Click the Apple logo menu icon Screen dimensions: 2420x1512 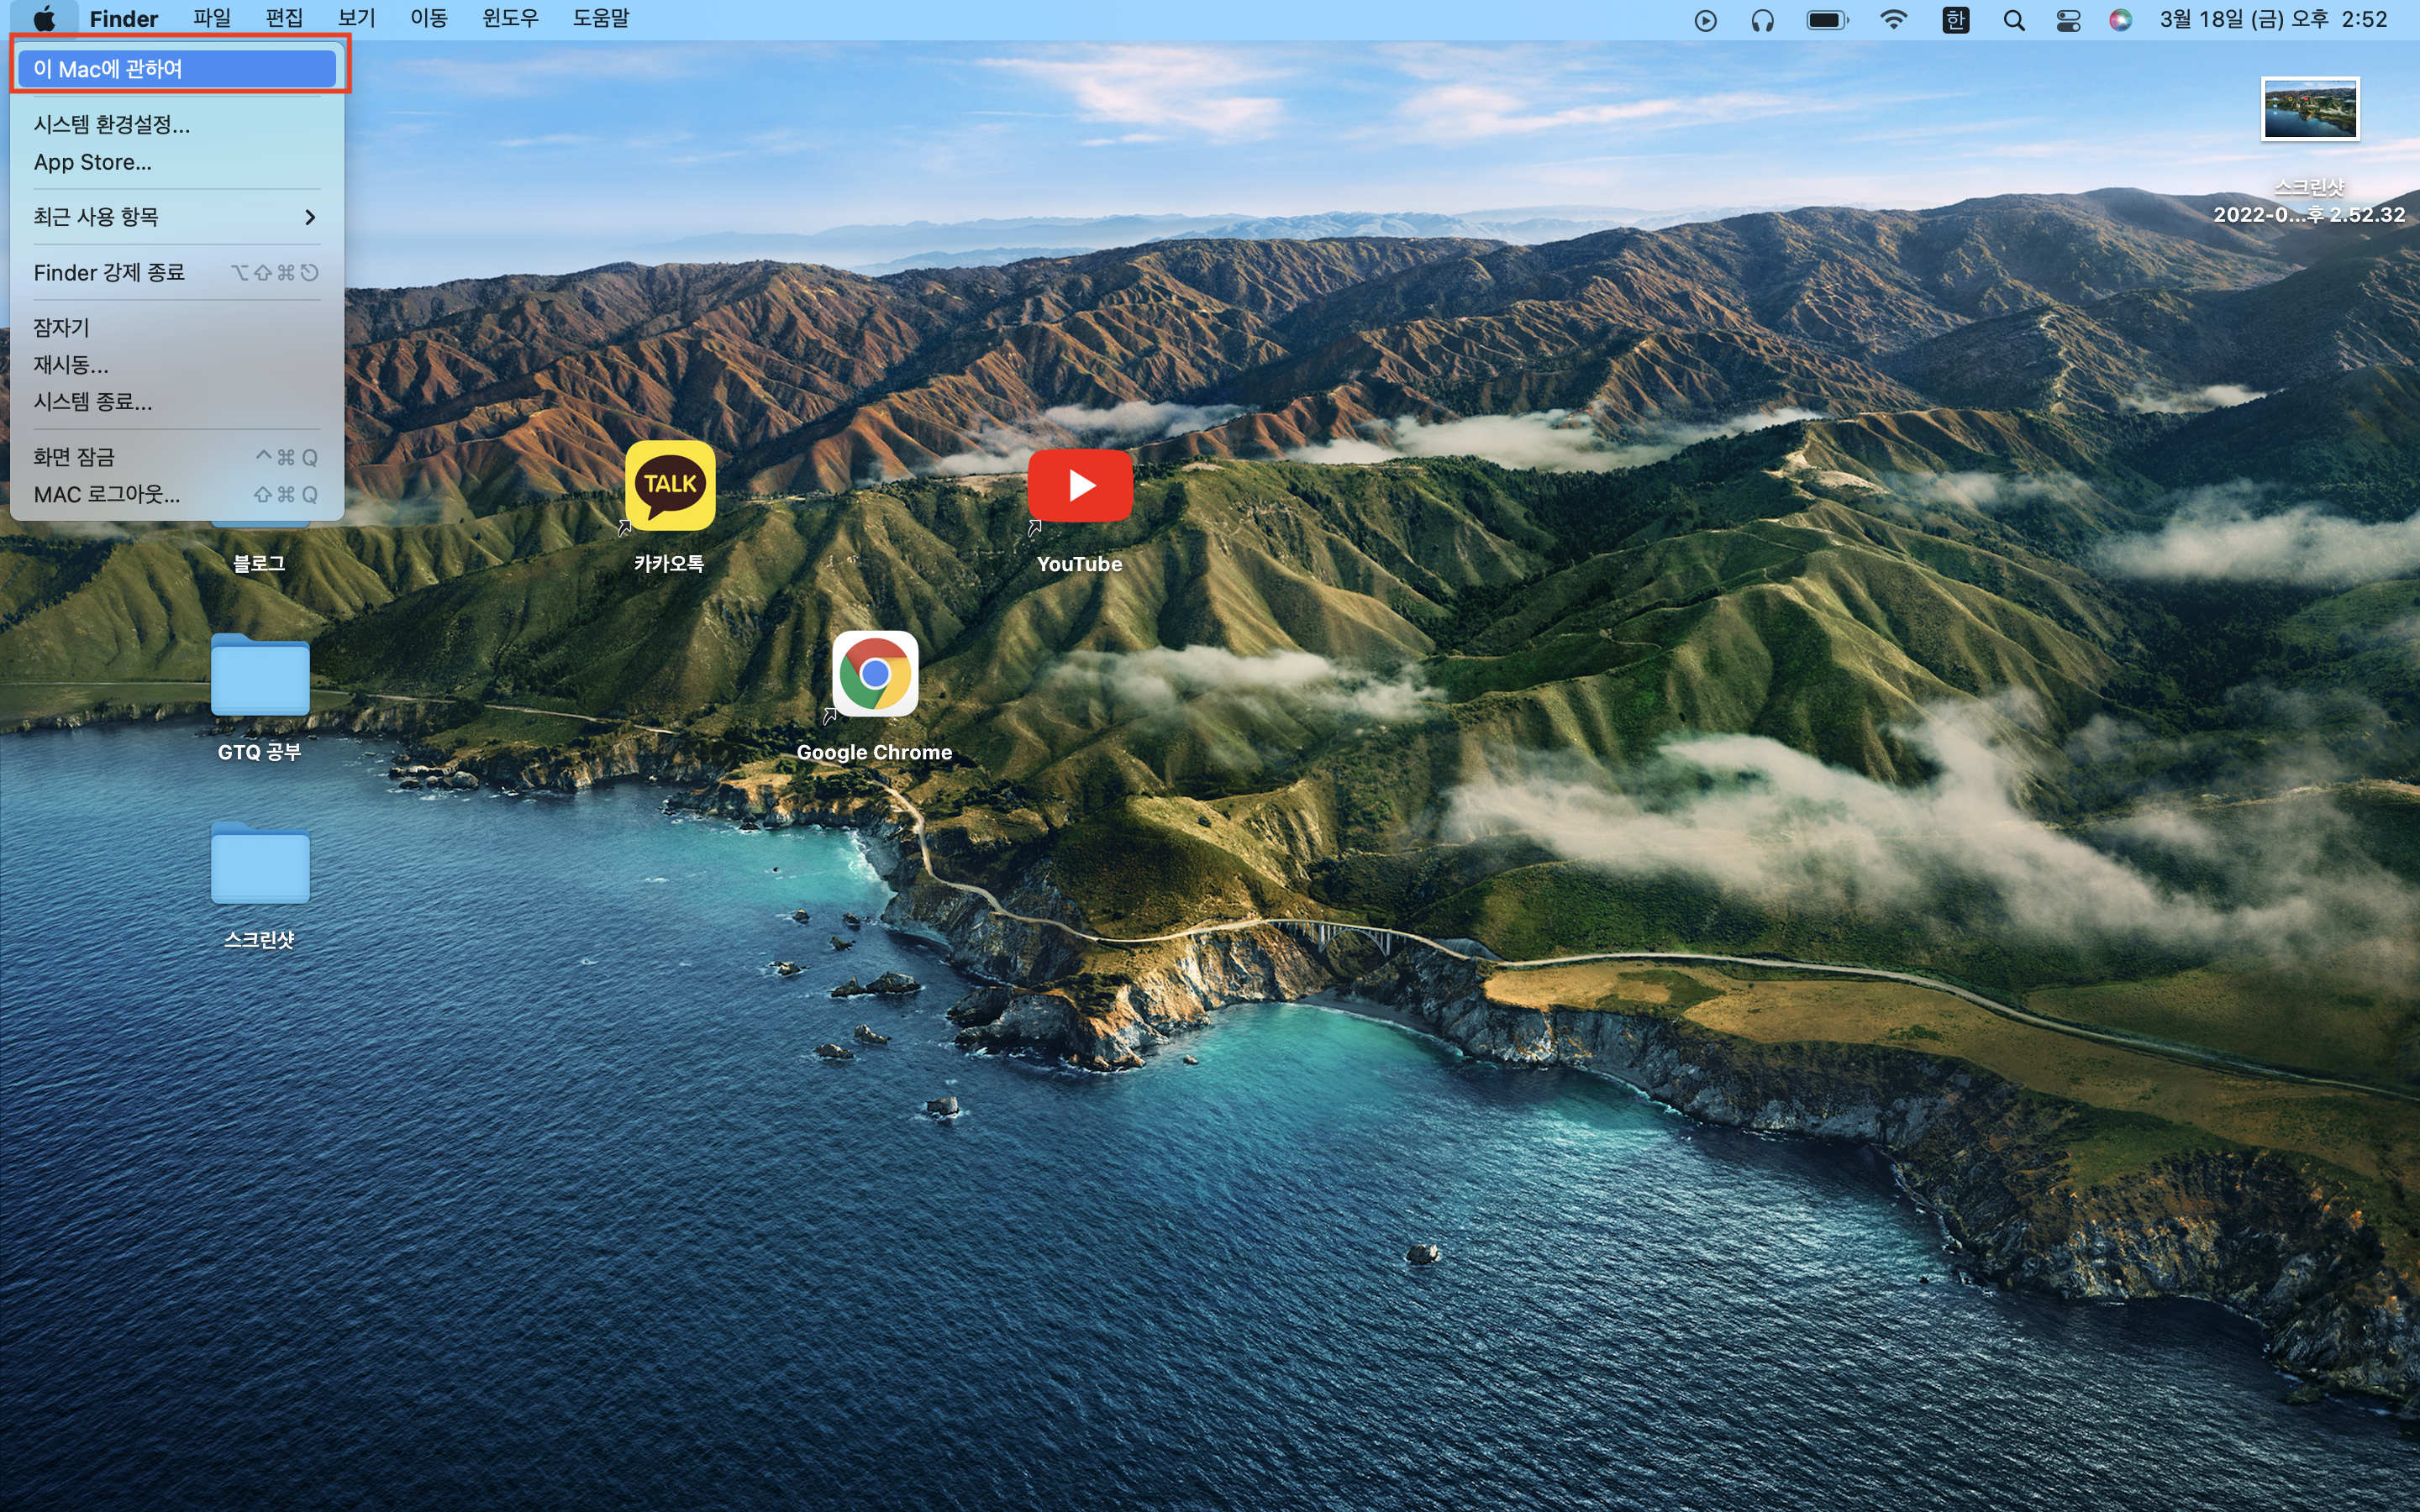point(44,19)
